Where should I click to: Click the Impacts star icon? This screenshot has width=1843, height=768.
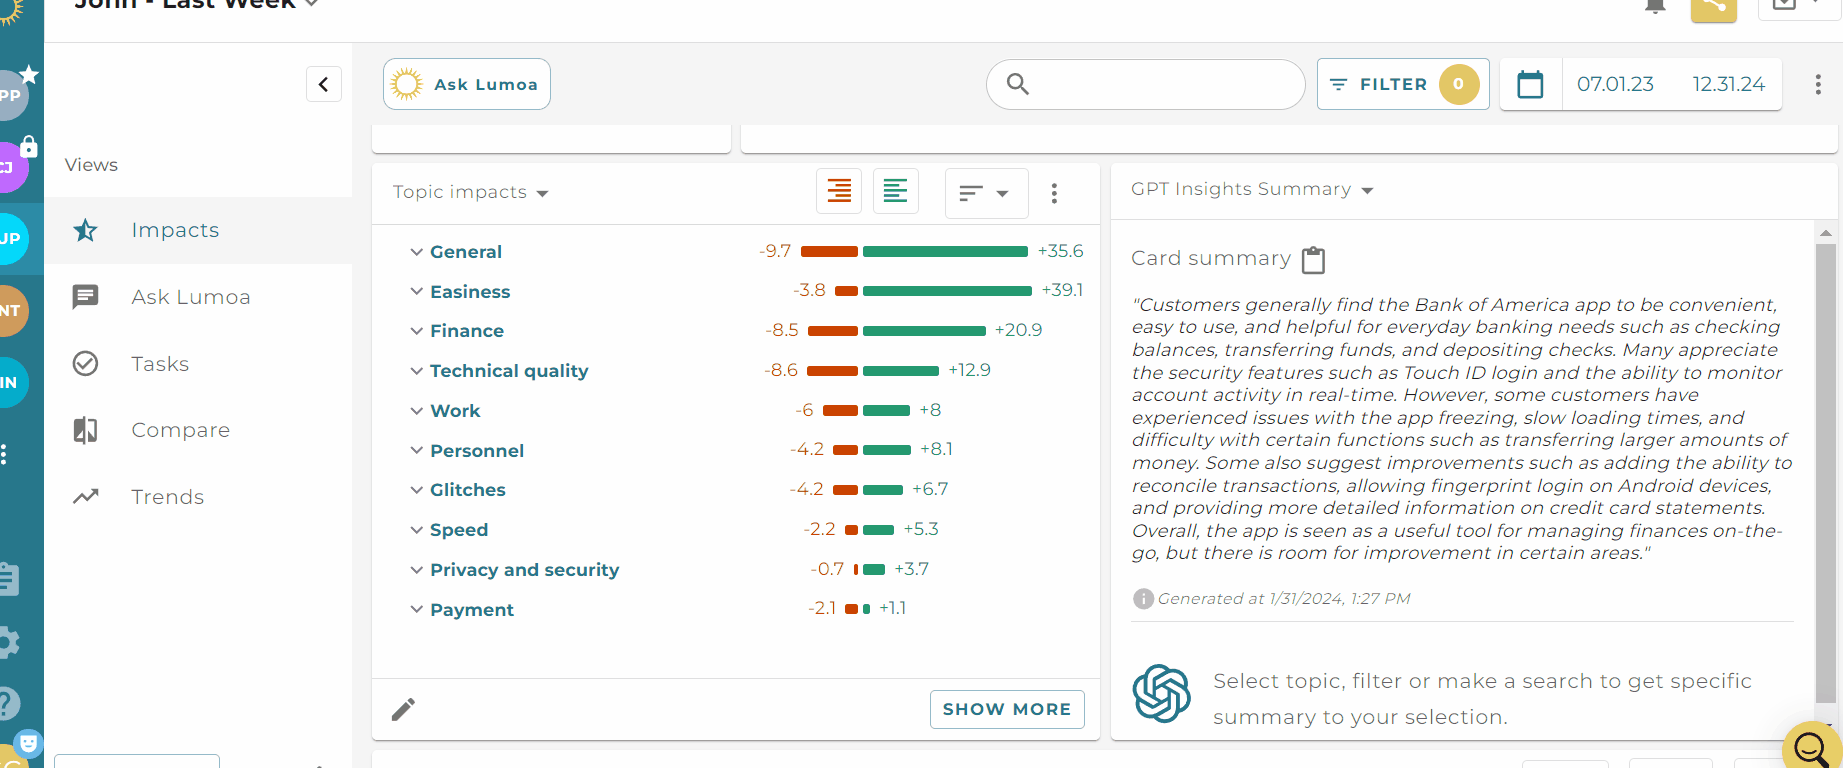[x=86, y=231]
